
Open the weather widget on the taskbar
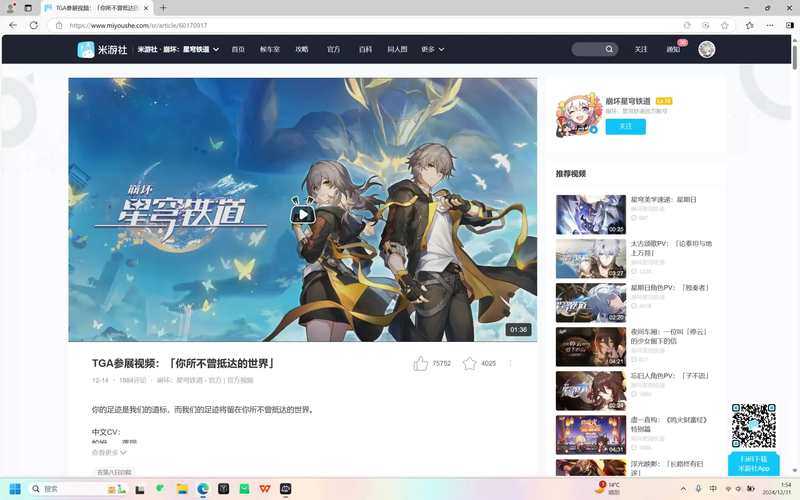click(608, 488)
